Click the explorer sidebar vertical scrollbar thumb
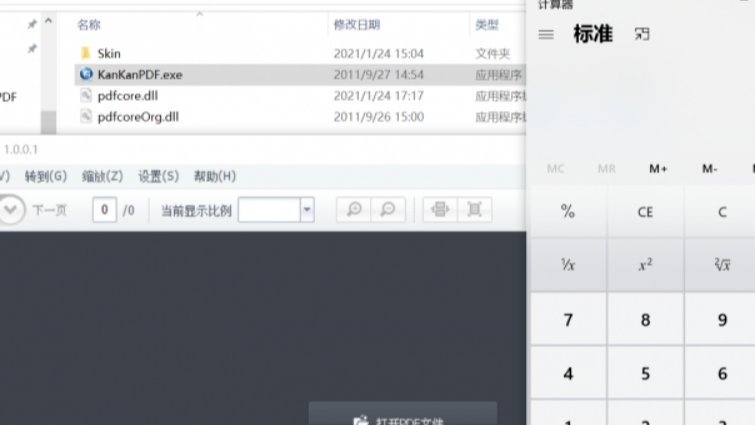The image size is (755, 425). pos(48,122)
